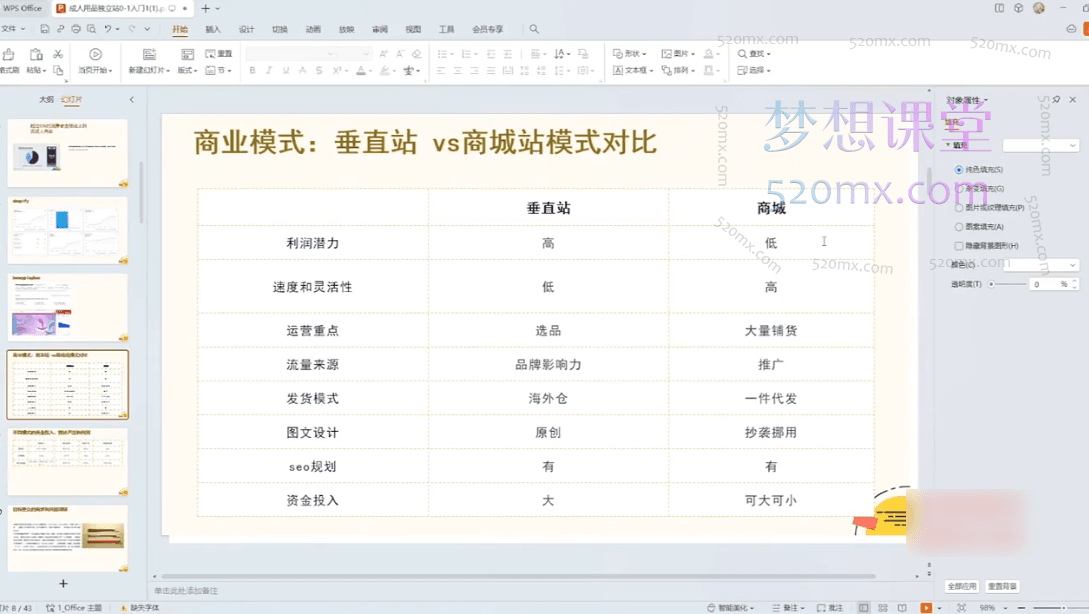This screenshot has height=614, width=1089.
Task: Insert a picture
Action: pos(676,52)
